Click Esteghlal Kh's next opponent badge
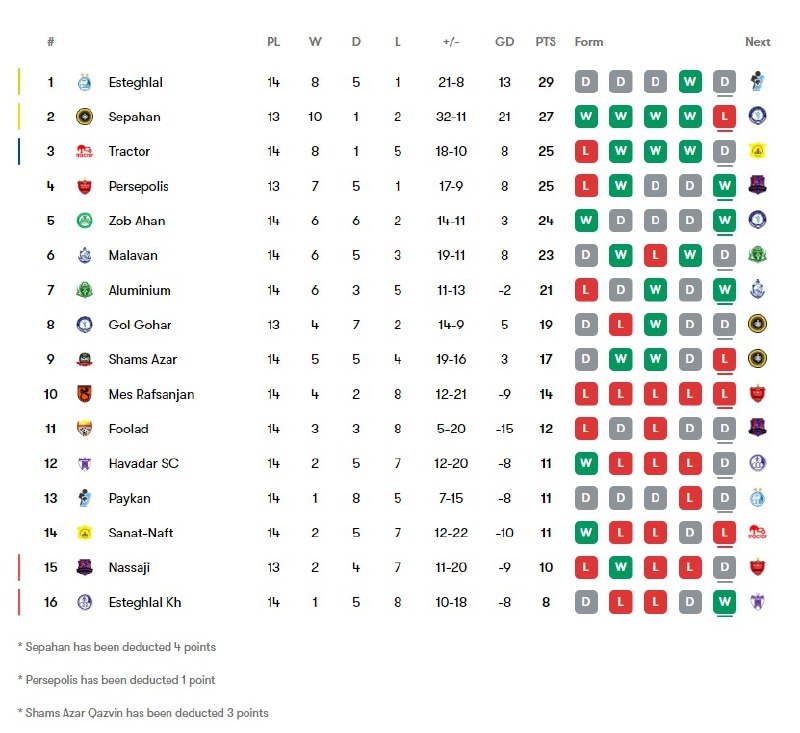 coord(758,602)
